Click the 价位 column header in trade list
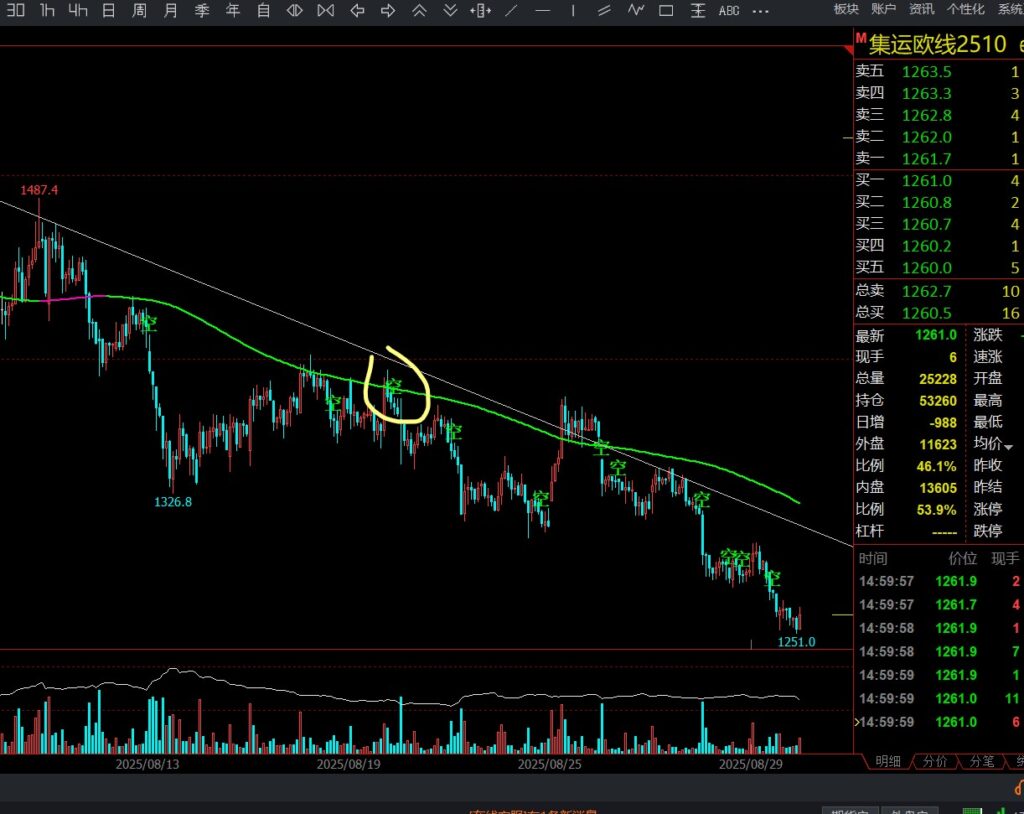Viewport: 1024px width, 814px height. pyautogui.click(x=963, y=559)
